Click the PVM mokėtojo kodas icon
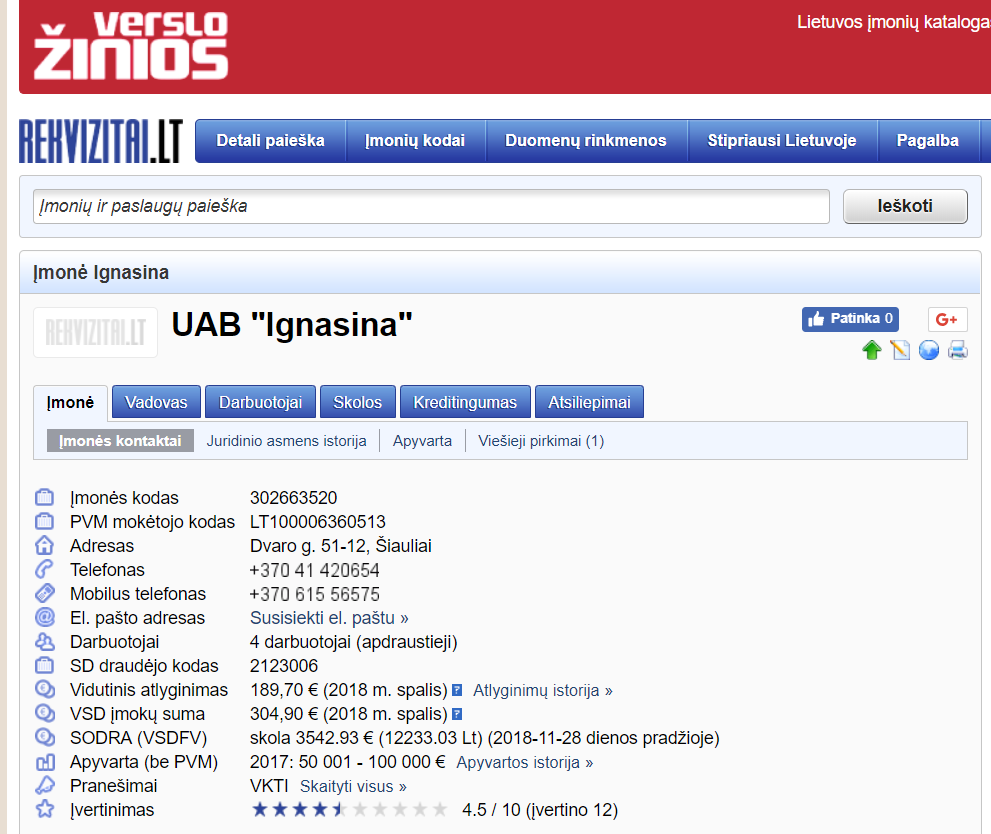Viewport: 991px width, 834px height. click(x=44, y=521)
